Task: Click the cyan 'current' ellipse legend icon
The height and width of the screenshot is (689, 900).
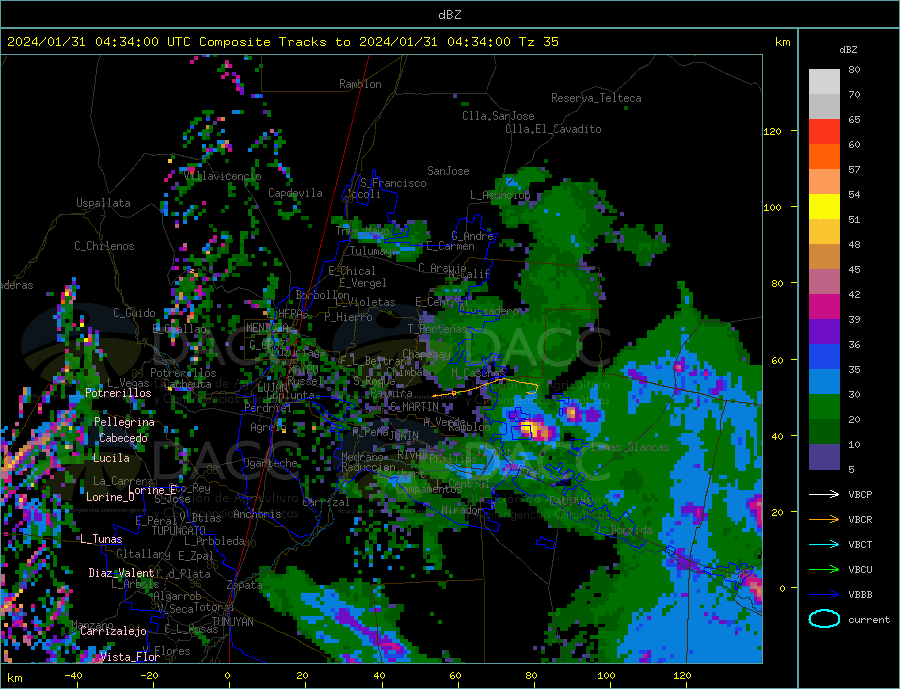Action: point(824,619)
